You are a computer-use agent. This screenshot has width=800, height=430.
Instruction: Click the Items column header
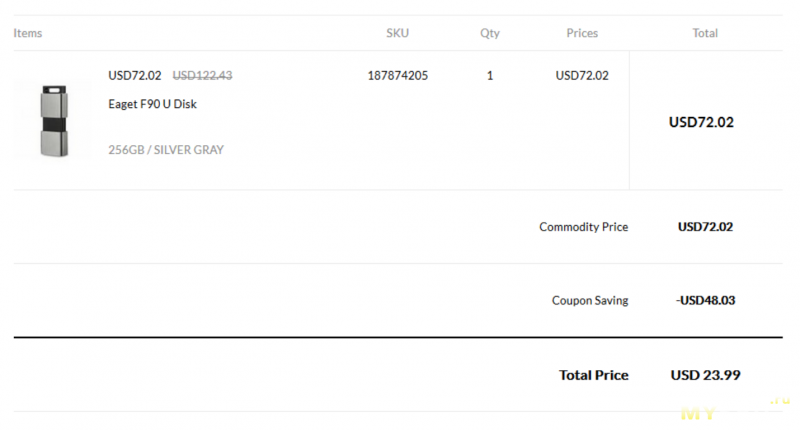point(28,33)
